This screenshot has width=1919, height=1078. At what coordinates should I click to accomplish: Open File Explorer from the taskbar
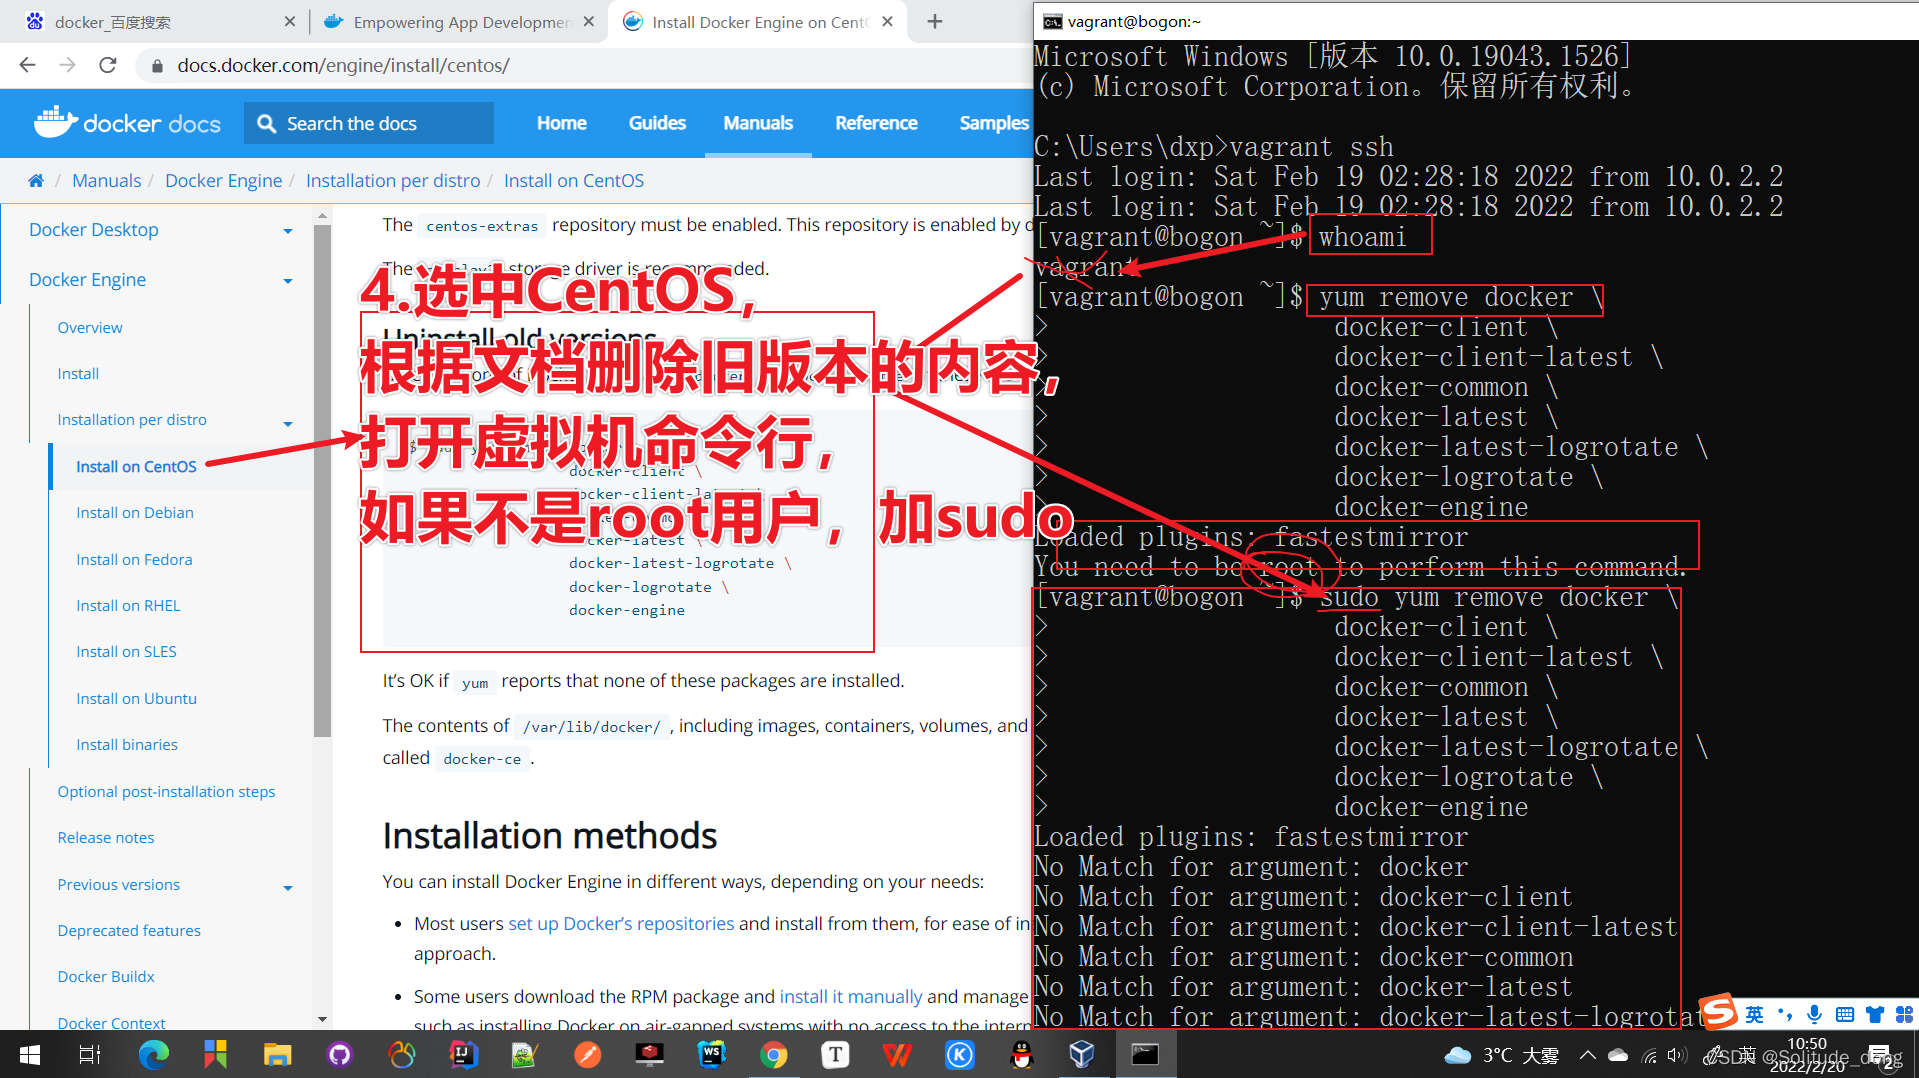277,1054
